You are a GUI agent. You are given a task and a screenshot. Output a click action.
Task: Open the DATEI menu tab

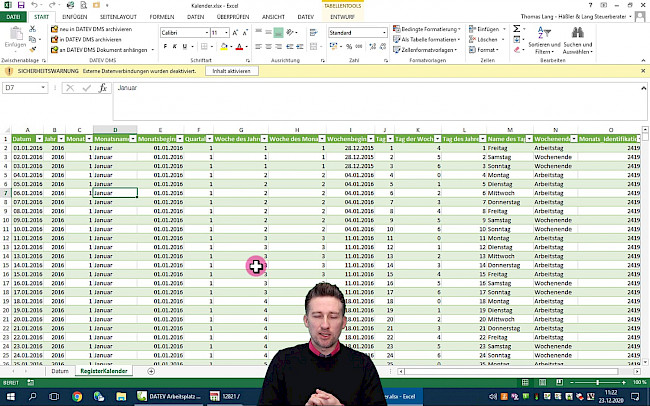click(13, 17)
